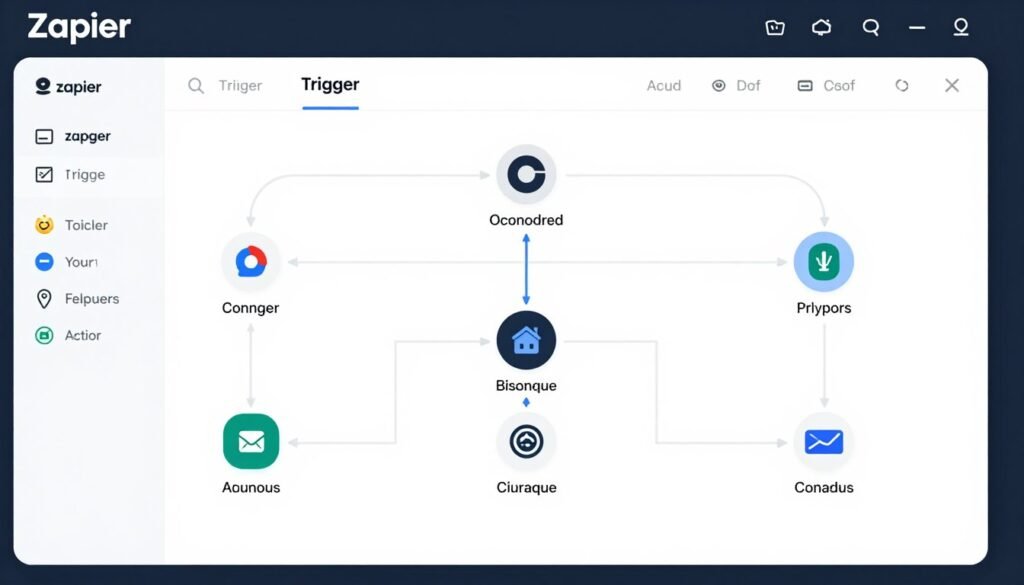1024x585 pixels.
Task: Click the dash icon in top bar
Action: [917, 28]
